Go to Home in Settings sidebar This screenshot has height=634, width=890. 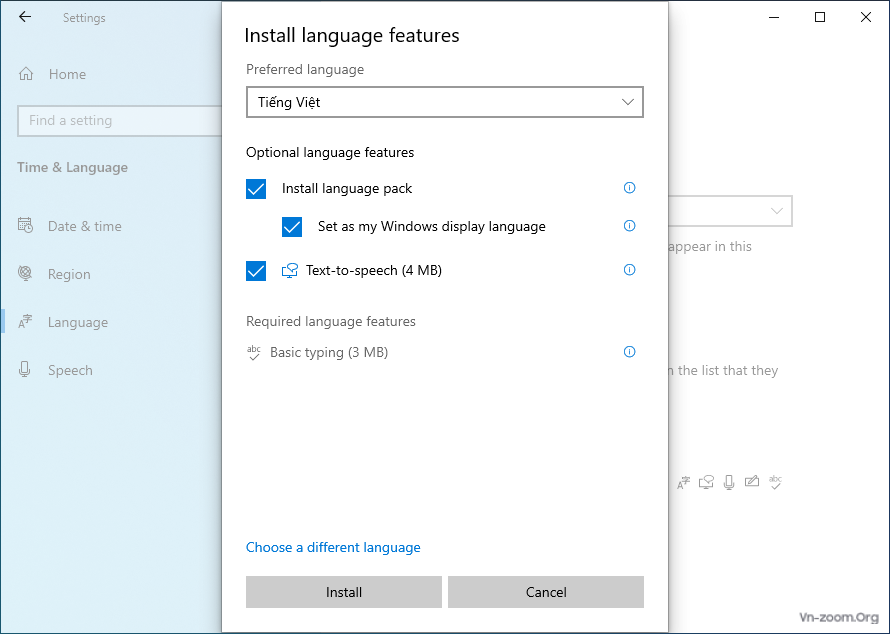(67, 74)
